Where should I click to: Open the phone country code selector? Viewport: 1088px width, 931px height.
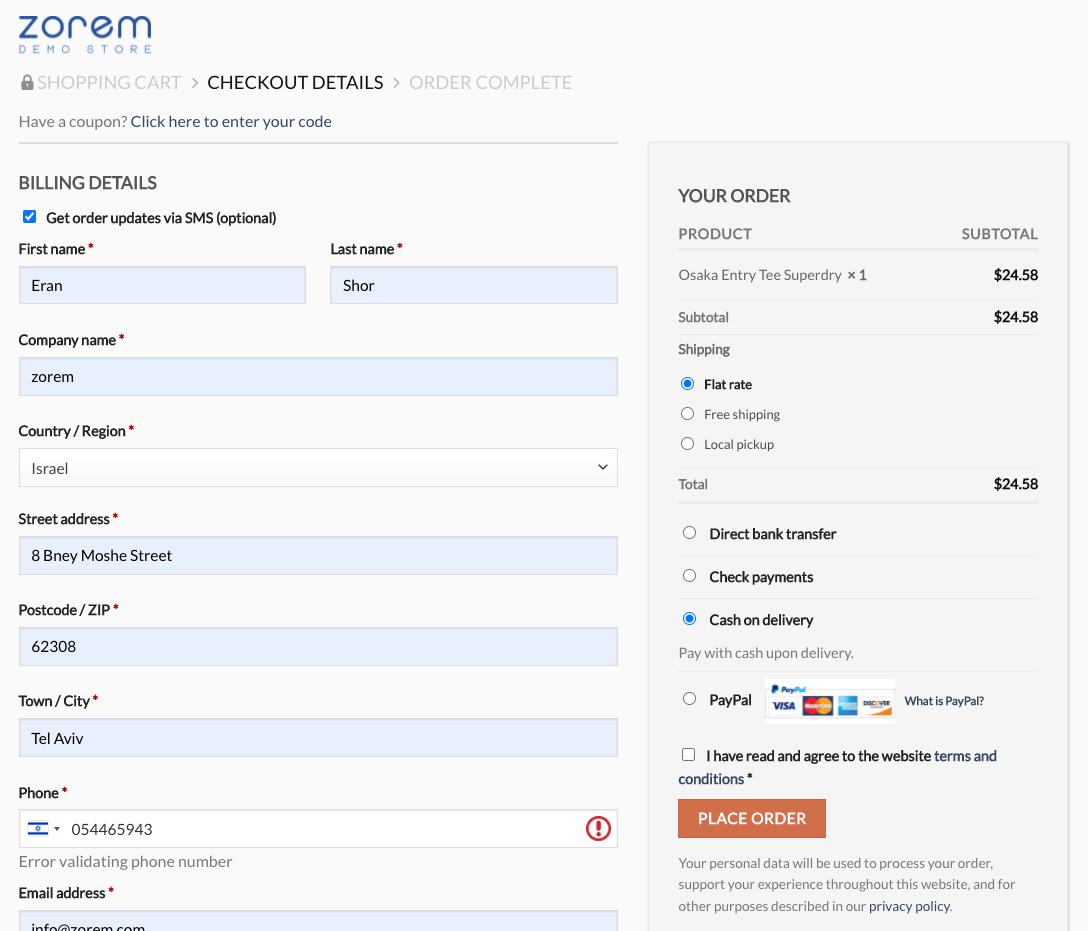pos(44,828)
